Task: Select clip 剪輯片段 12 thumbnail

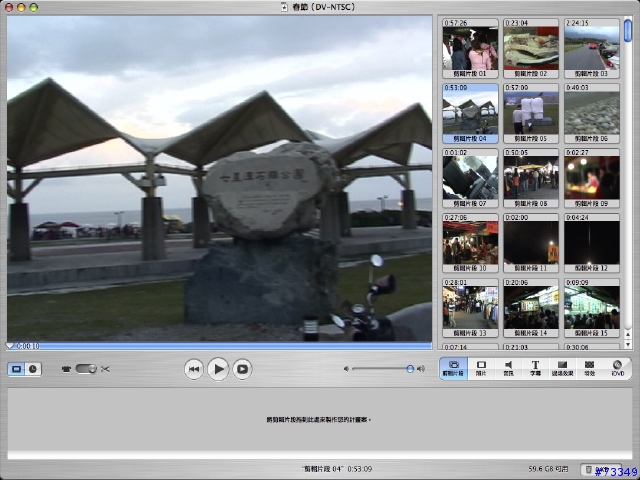Action: (592, 243)
